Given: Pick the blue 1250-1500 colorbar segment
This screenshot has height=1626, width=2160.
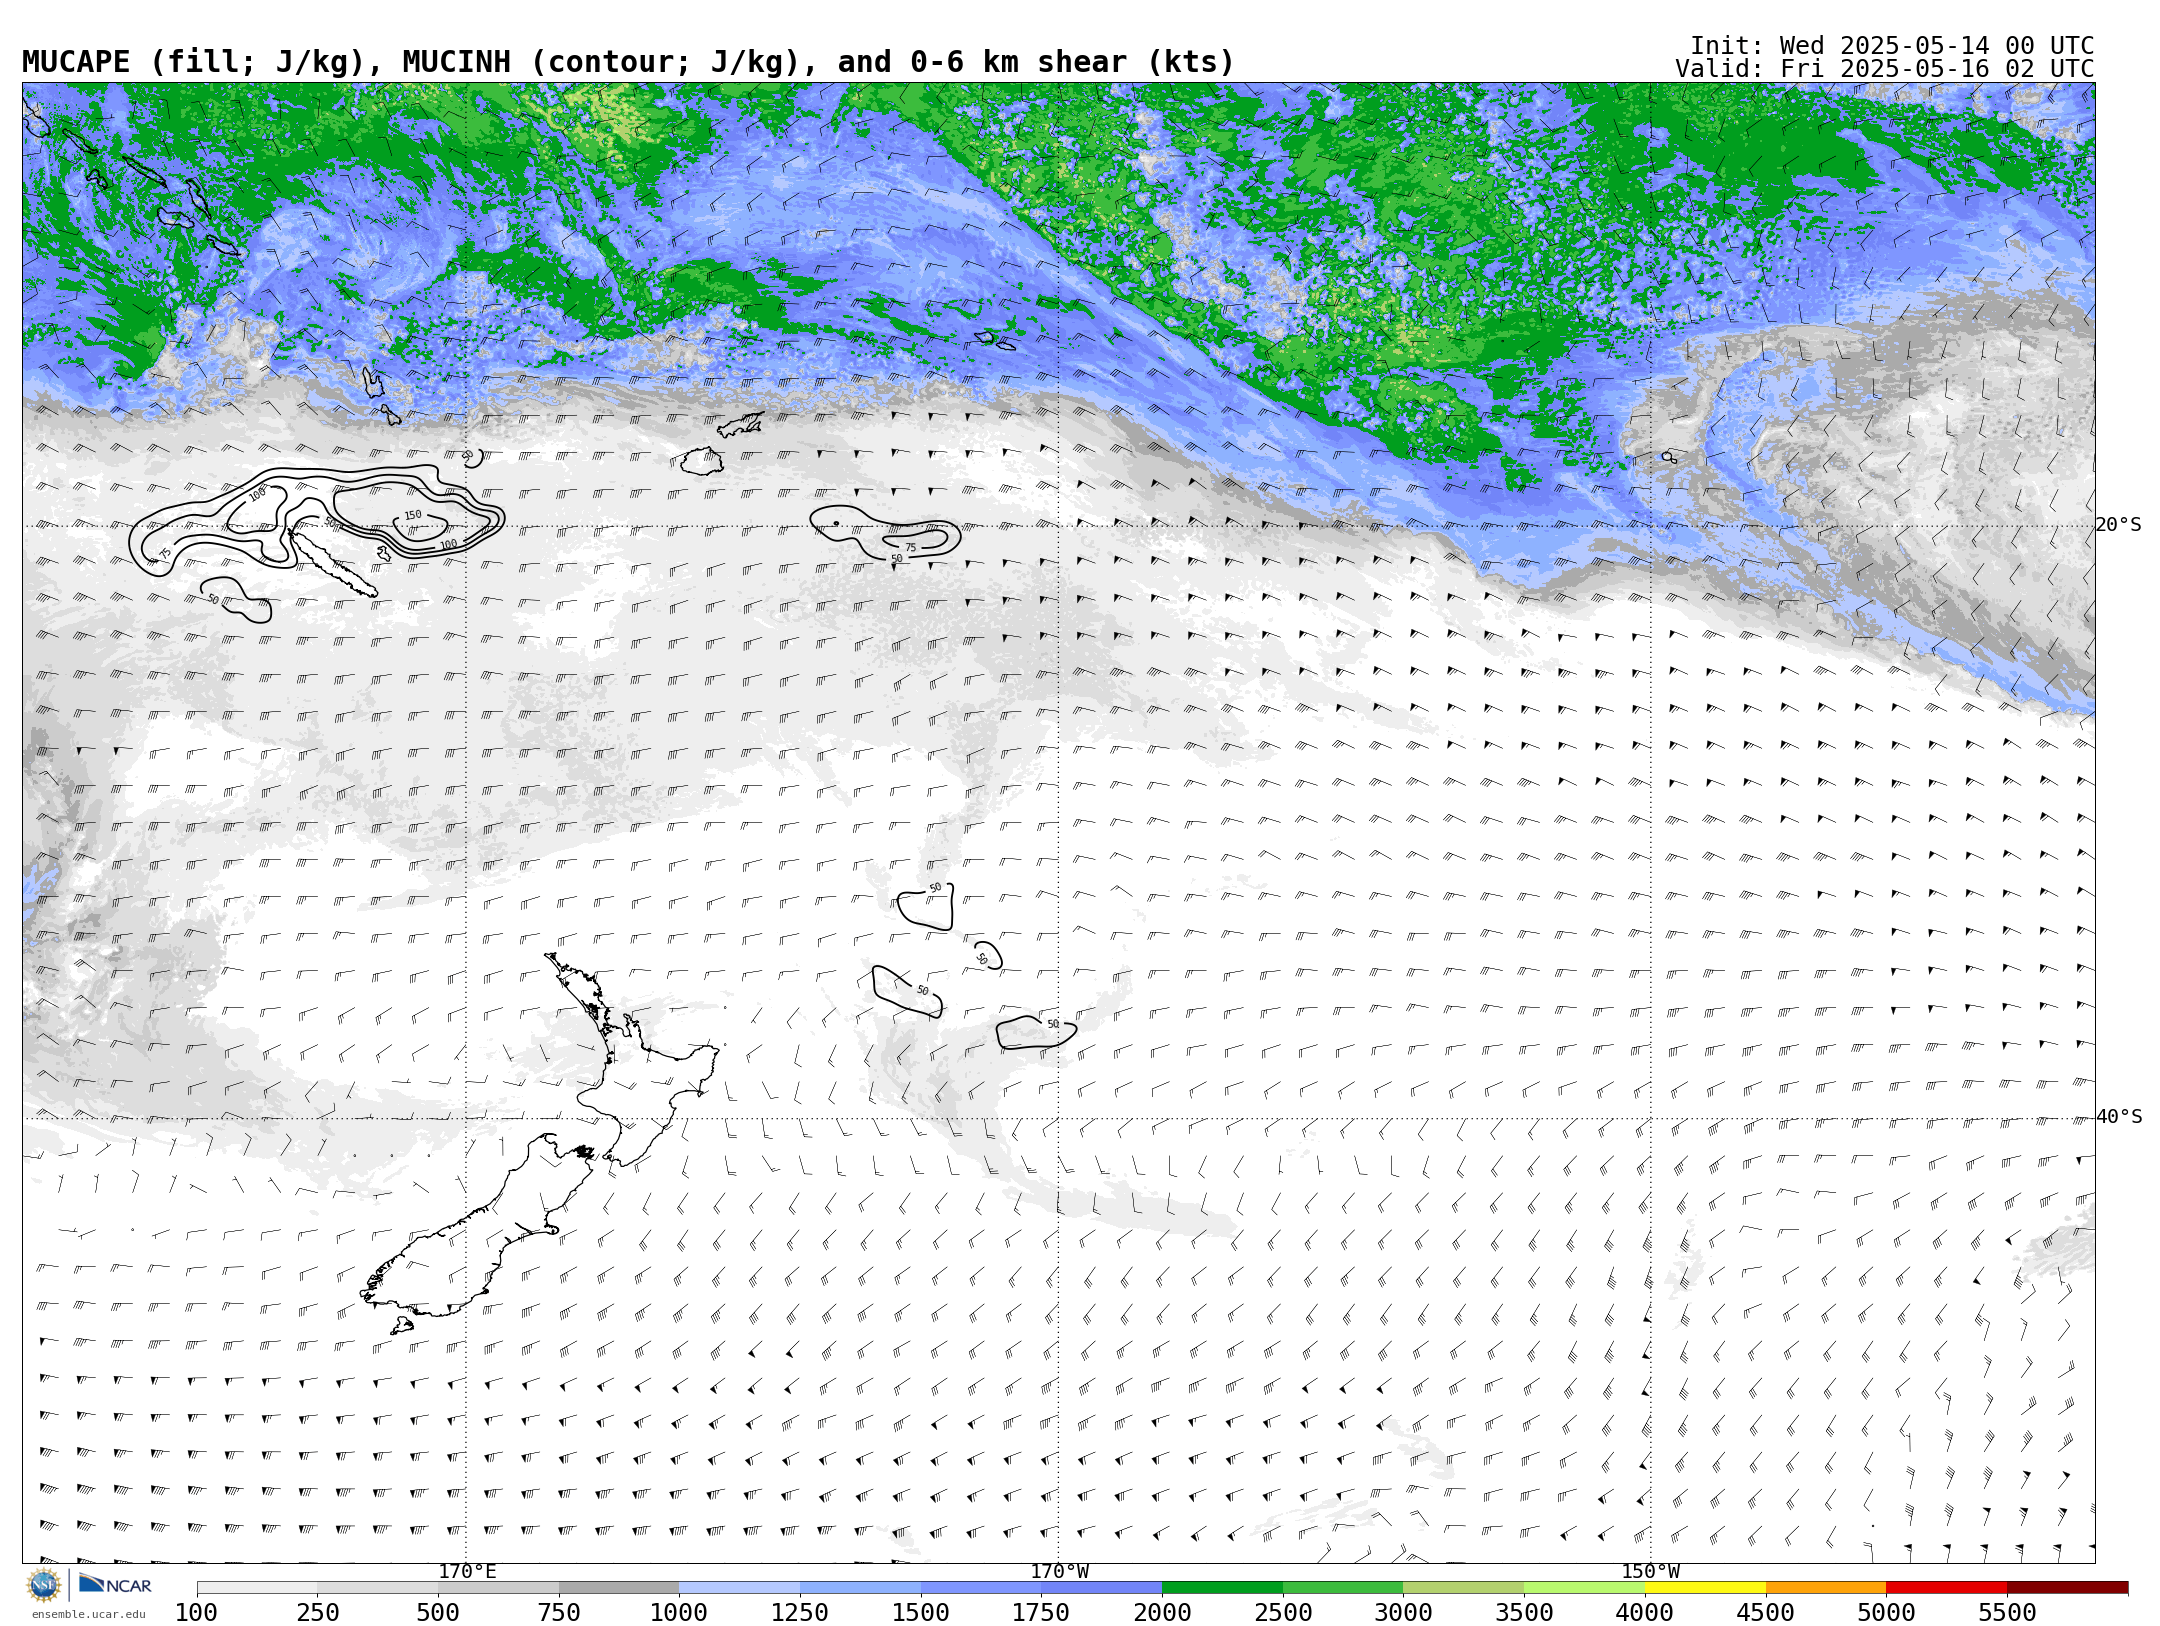Looking at the screenshot, I should click(x=860, y=1588).
